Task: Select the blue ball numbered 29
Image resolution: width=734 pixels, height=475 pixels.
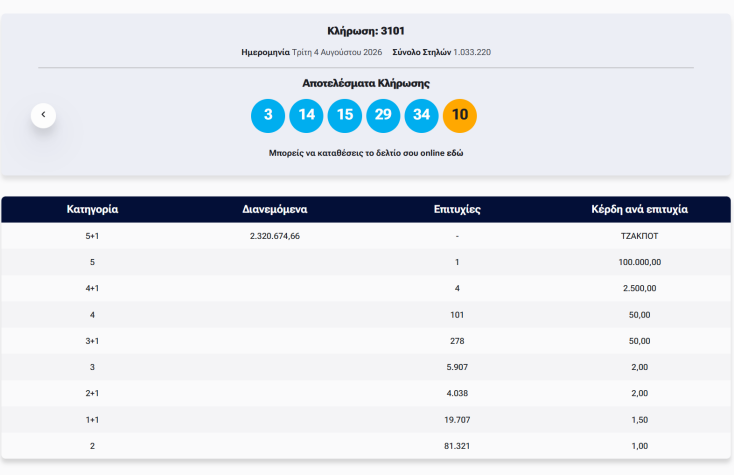Action: pyautogui.click(x=383, y=116)
